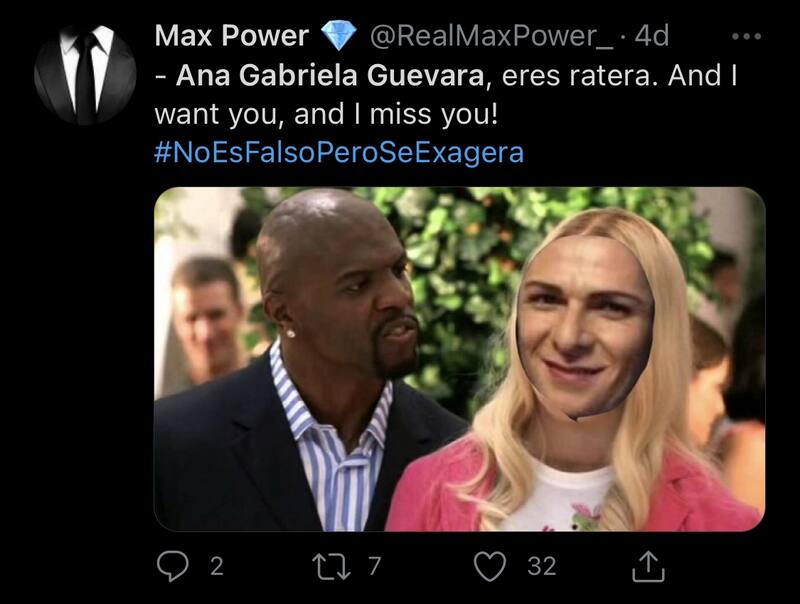Open the attached meme image
Screen dimensions: 800x604
coord(459,359)
